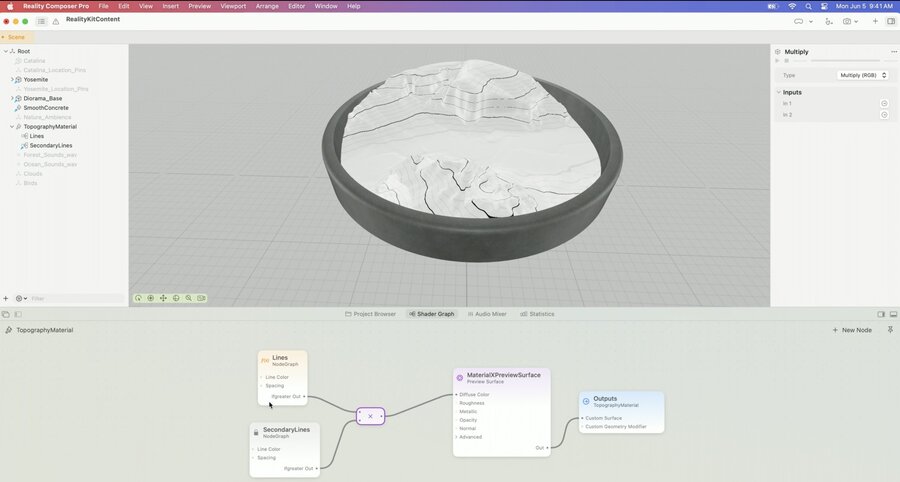This screenshot has height=482, width=900.
Task: Collapse the Inputs section in inspector
Action: [x=779, y=92]
